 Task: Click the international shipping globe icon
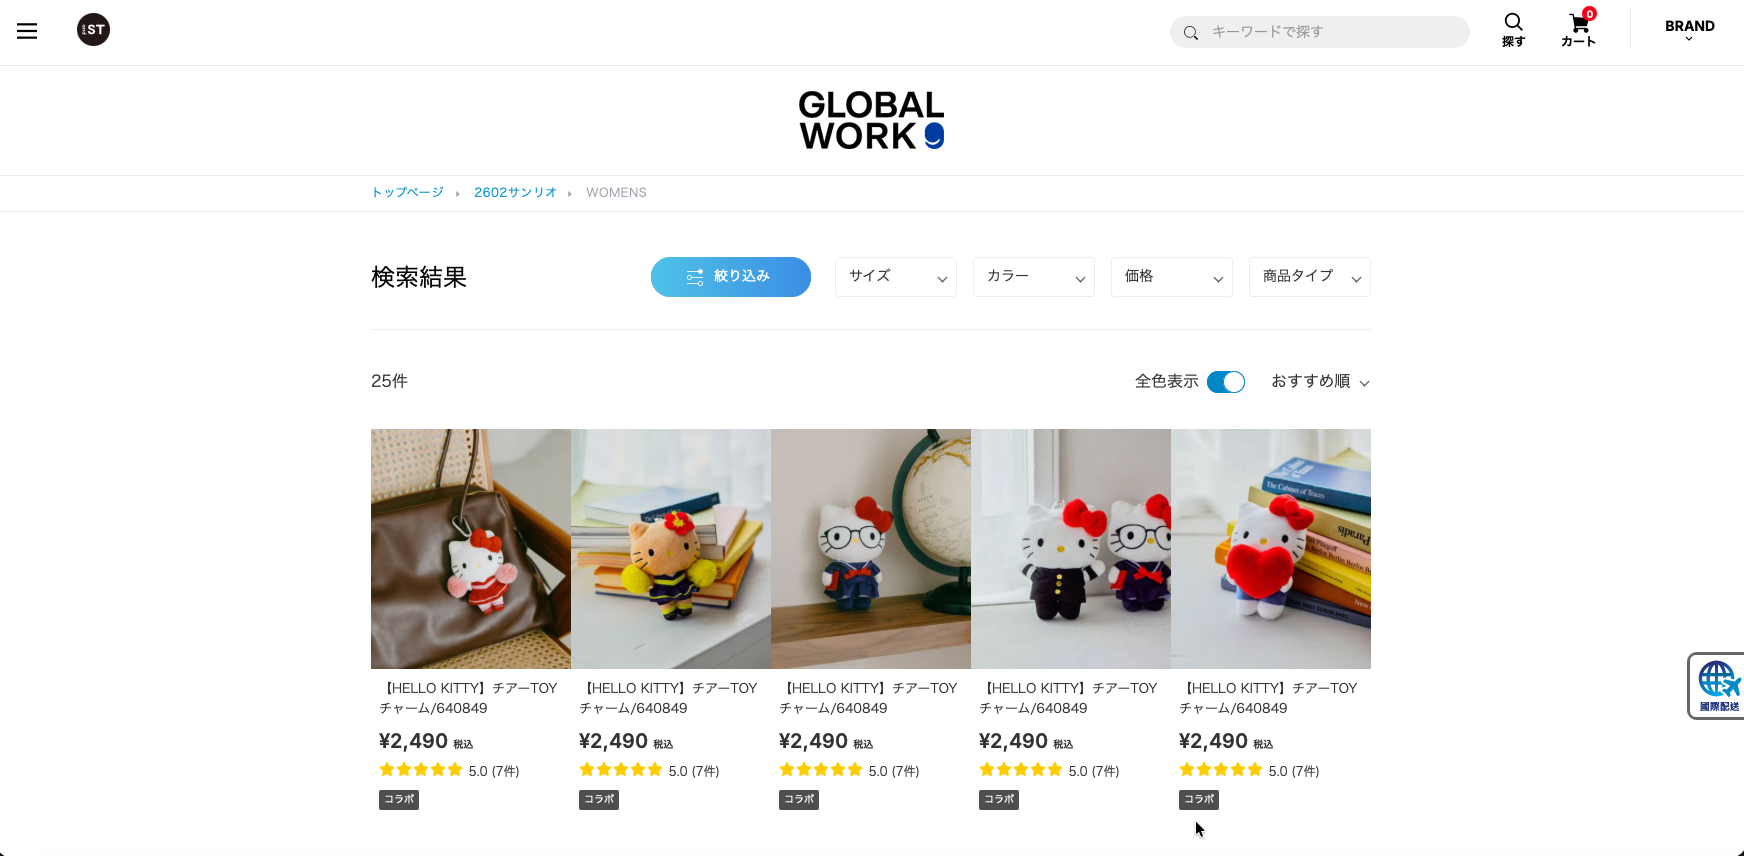click(1717, 686)
